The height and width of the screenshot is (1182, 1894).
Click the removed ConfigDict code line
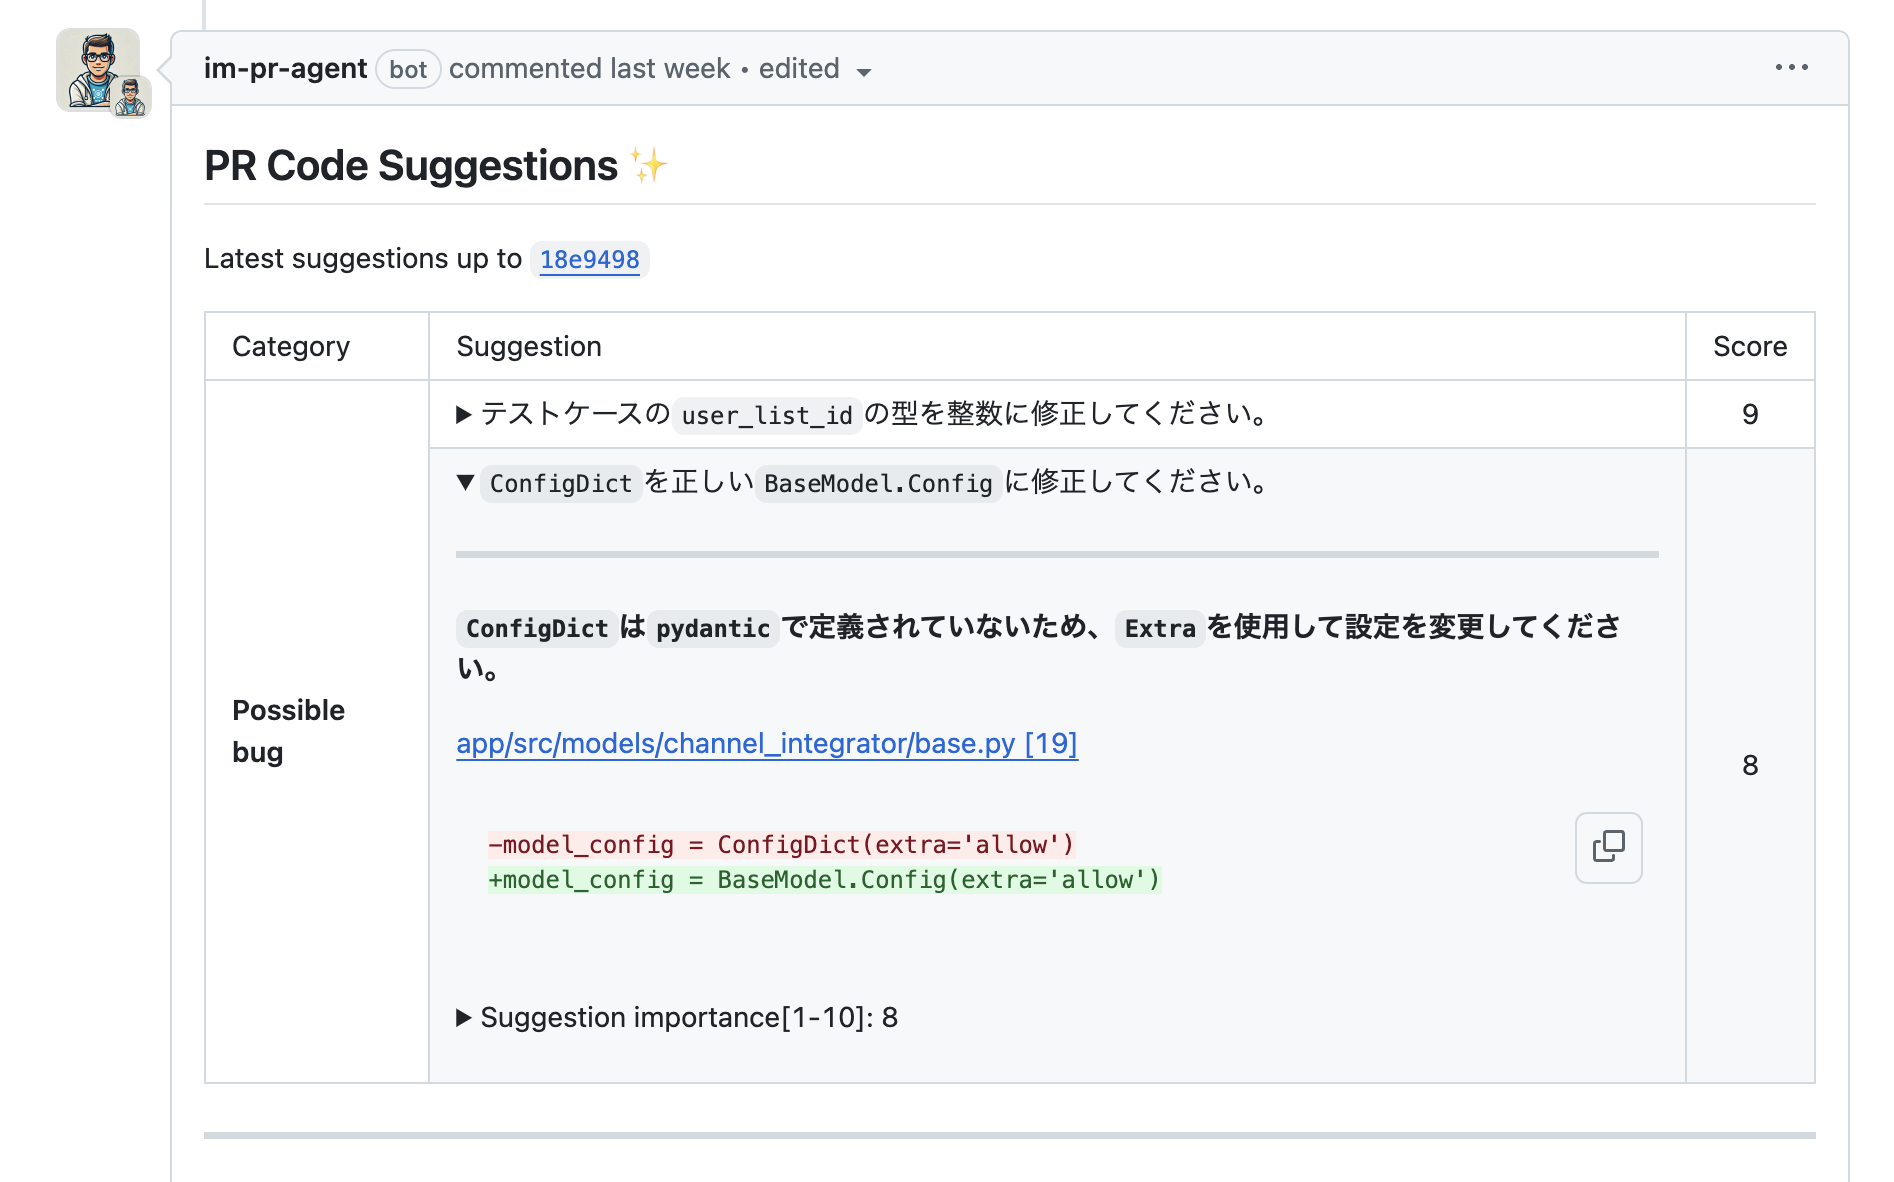pos(781,845)
